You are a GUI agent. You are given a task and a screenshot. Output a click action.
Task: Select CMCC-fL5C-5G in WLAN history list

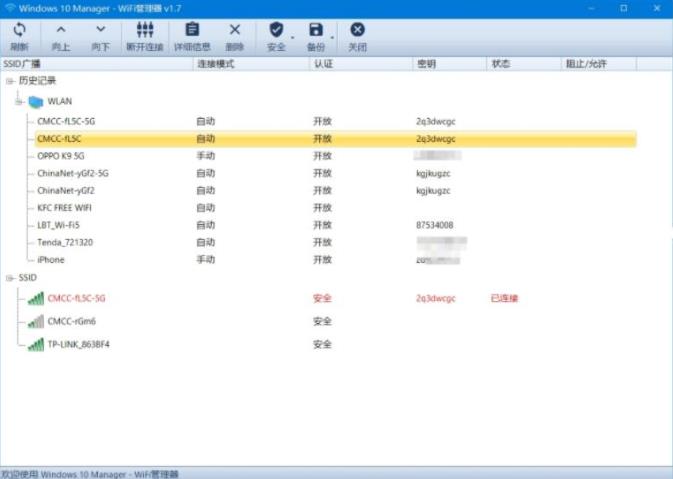point(66,121)
